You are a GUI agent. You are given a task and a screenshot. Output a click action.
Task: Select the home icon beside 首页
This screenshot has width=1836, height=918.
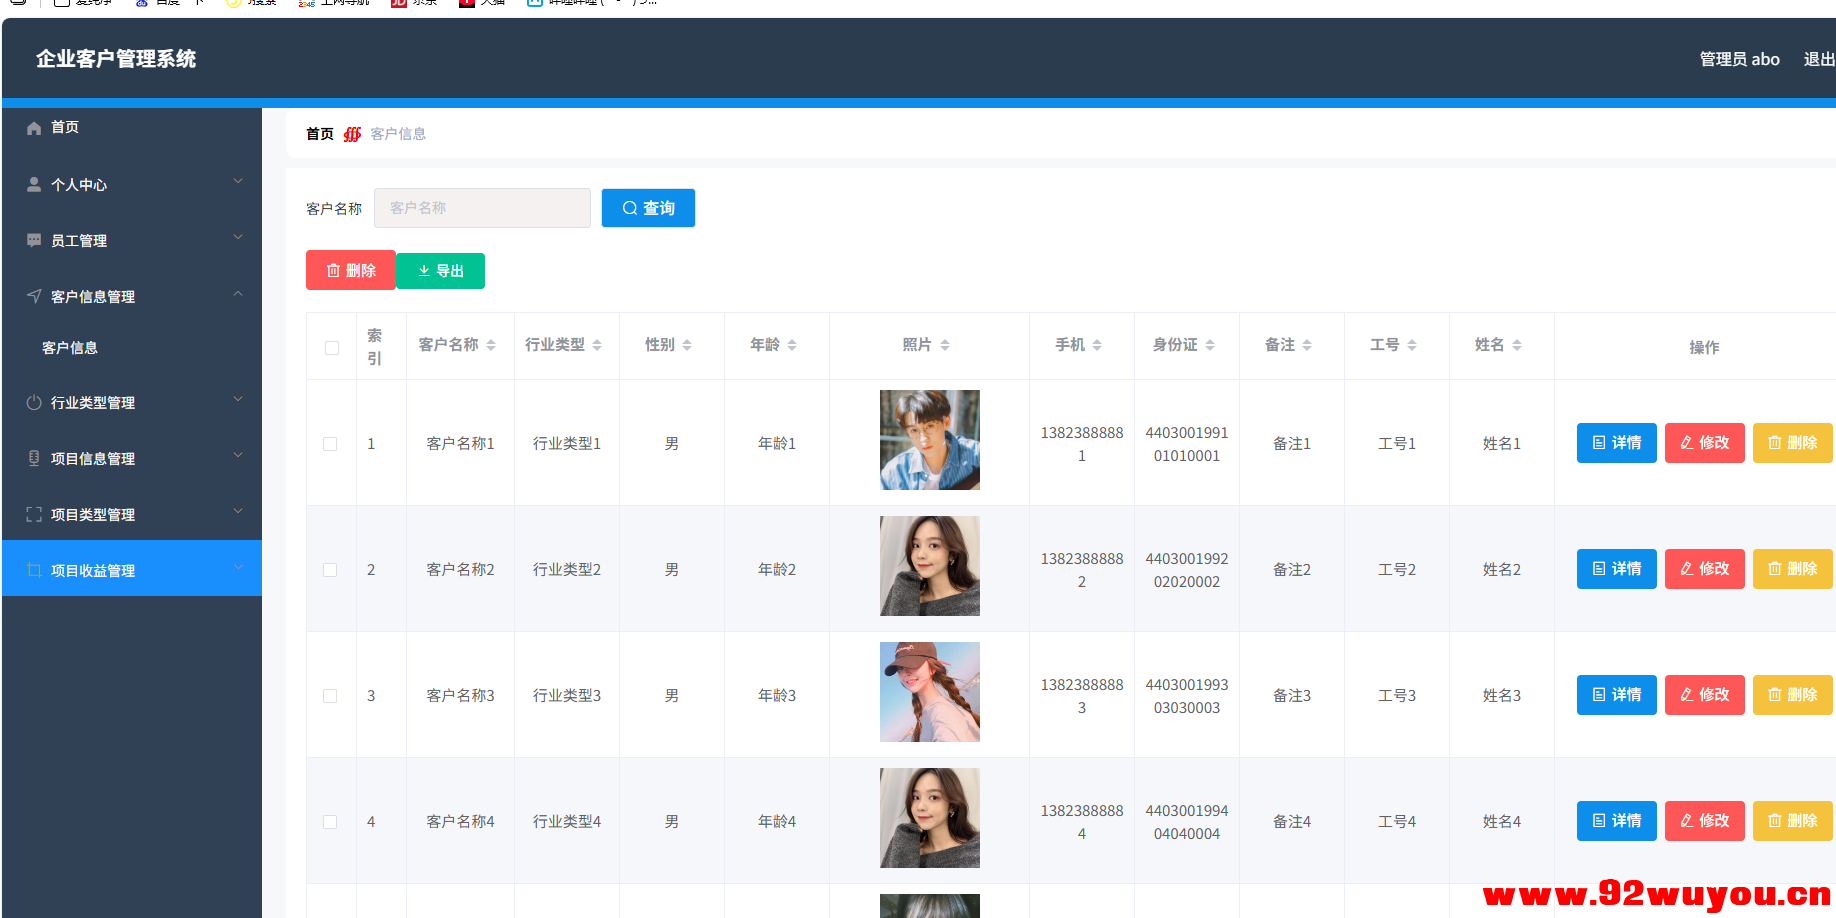point(35,127)
